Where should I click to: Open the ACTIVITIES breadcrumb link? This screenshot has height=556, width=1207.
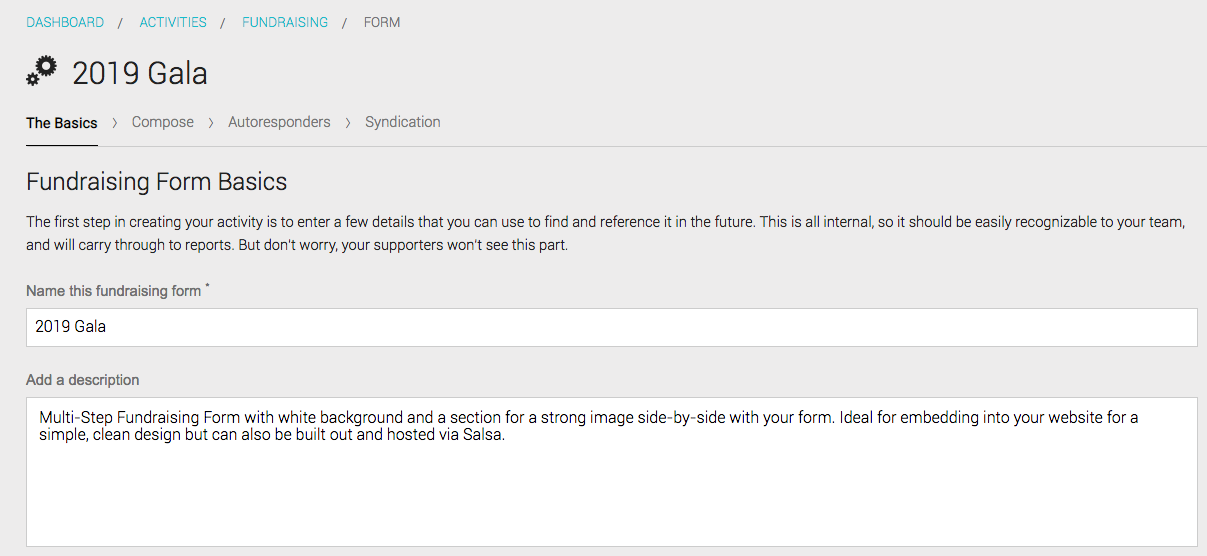(173, 22)
